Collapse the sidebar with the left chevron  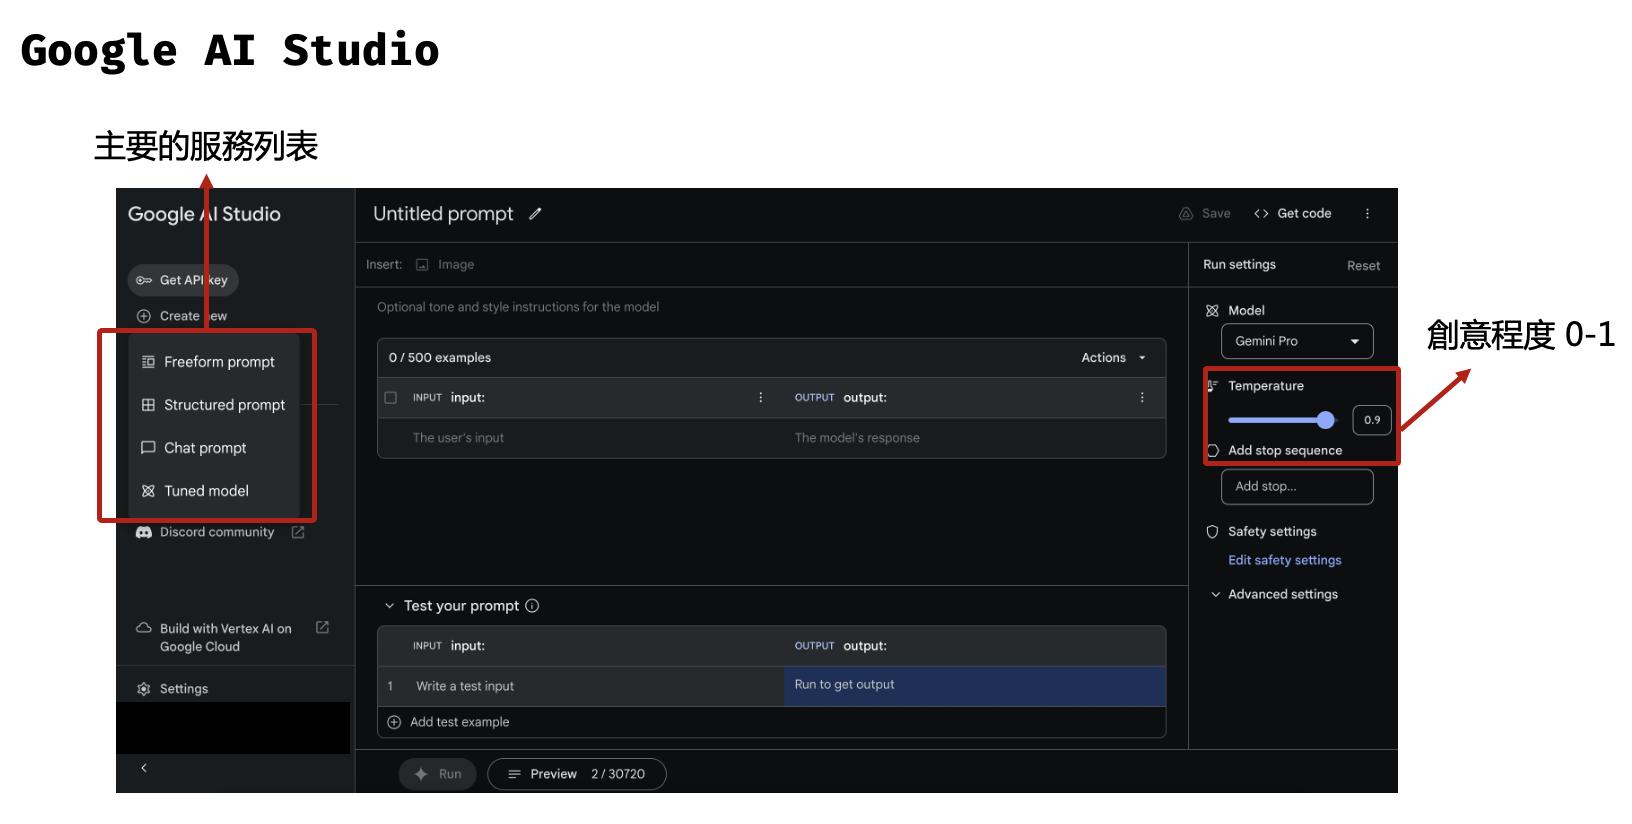pos(144,768)
